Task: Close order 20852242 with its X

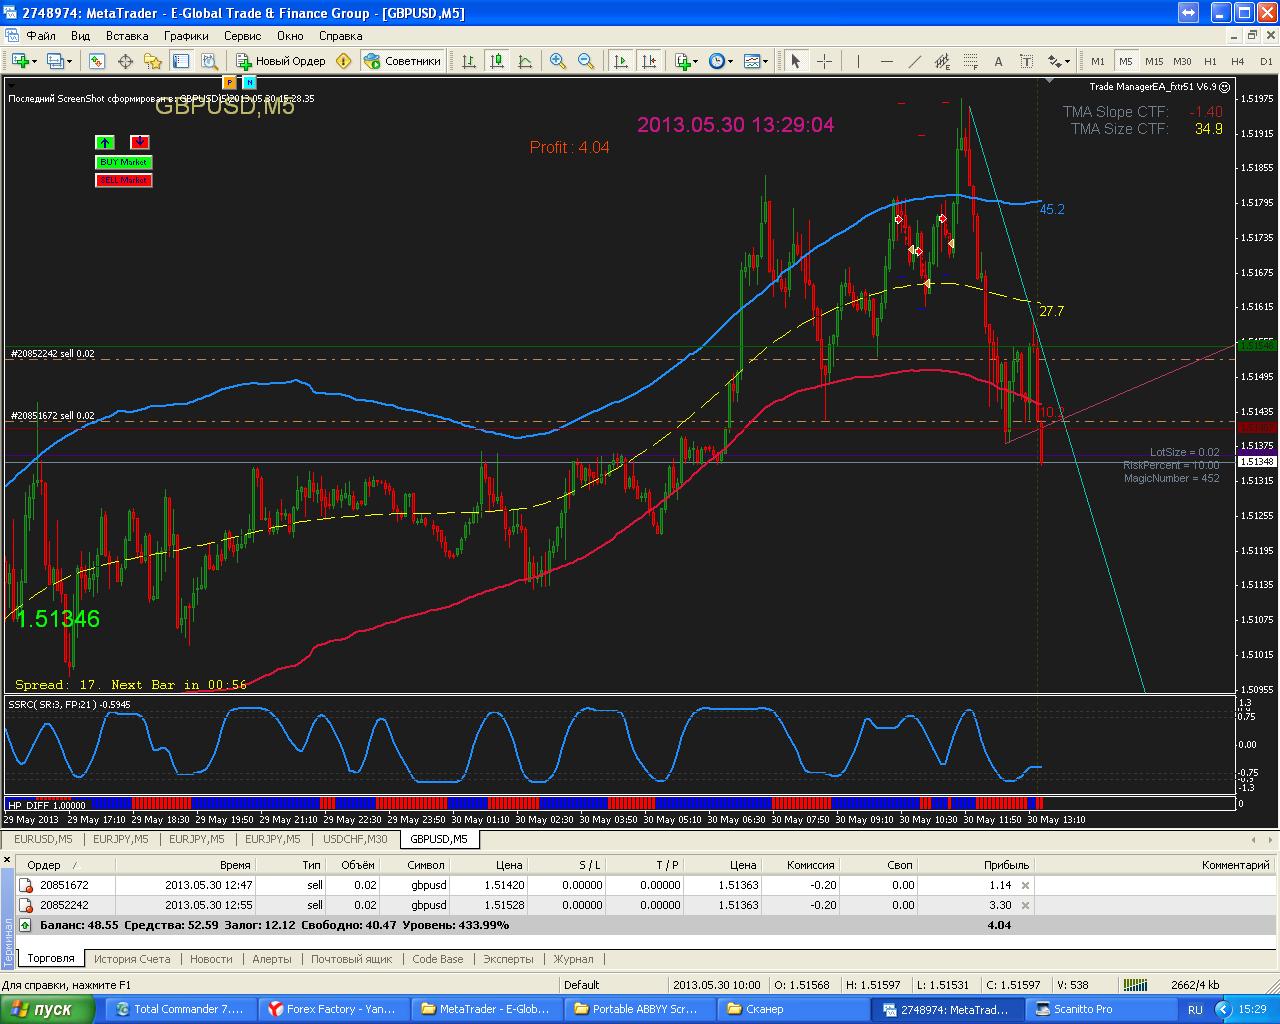Action: 1025,905
